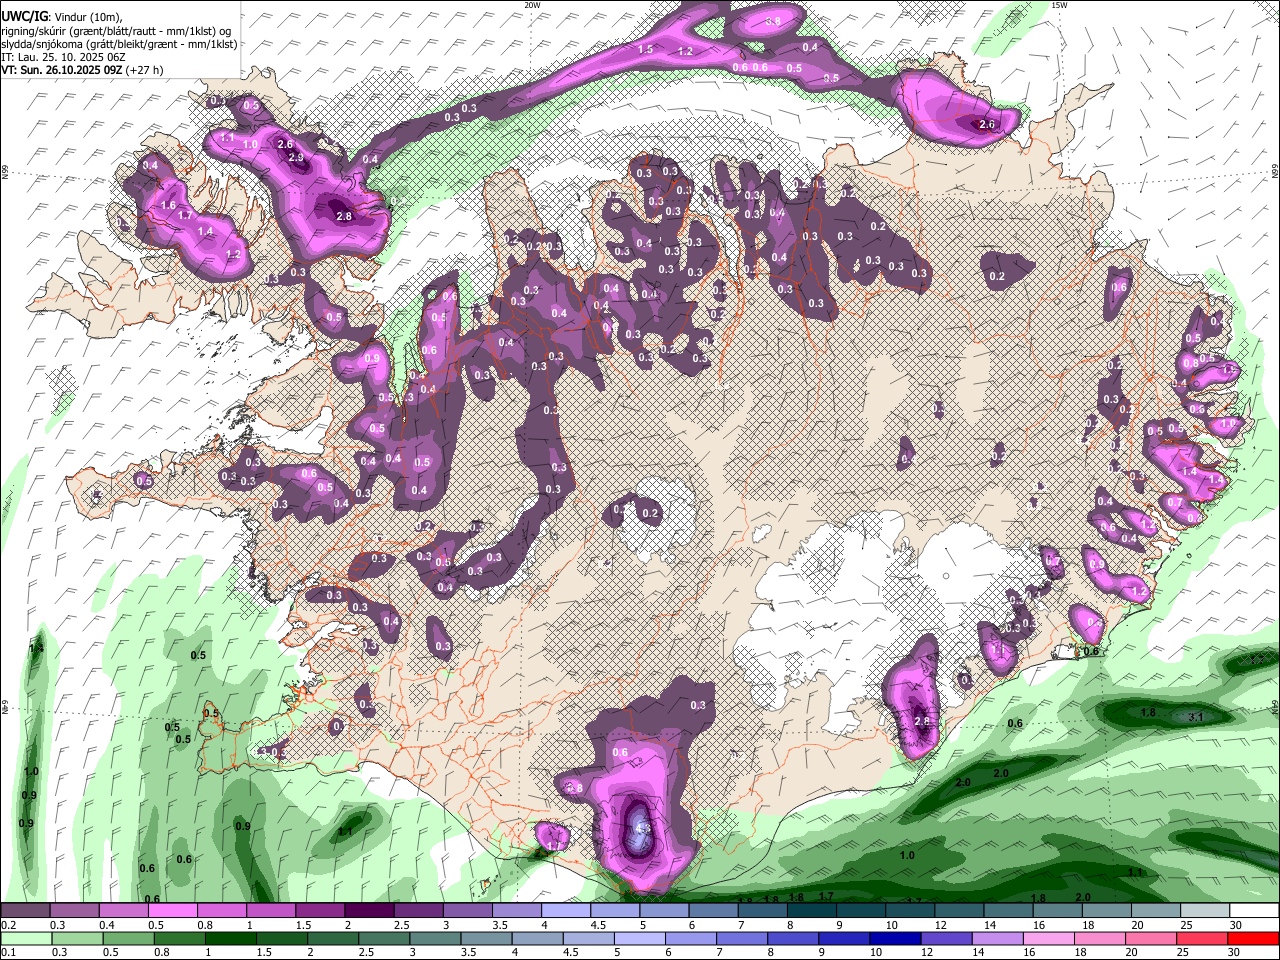Click the '20W' longitude label on the top edge

532,5
